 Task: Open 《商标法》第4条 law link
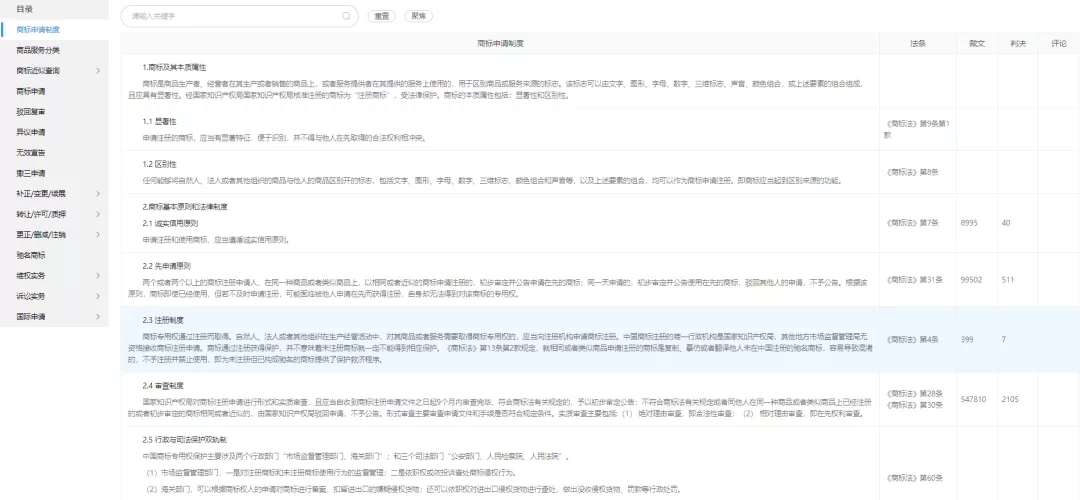tap(912, 340)
